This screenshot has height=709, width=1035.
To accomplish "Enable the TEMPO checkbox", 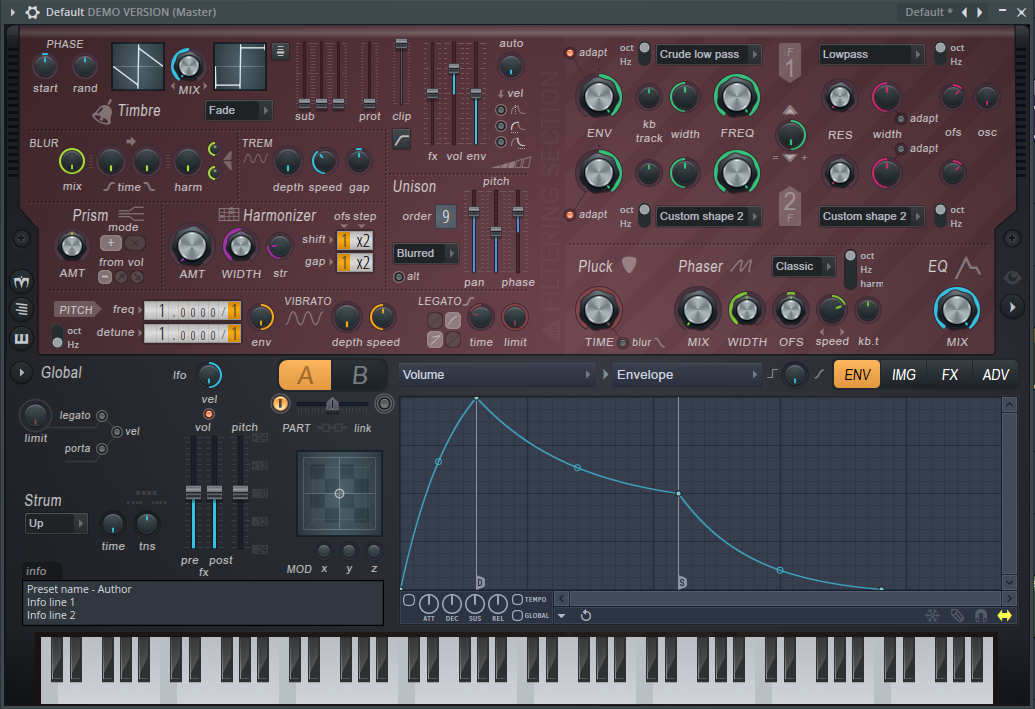I will pos(517,599).
